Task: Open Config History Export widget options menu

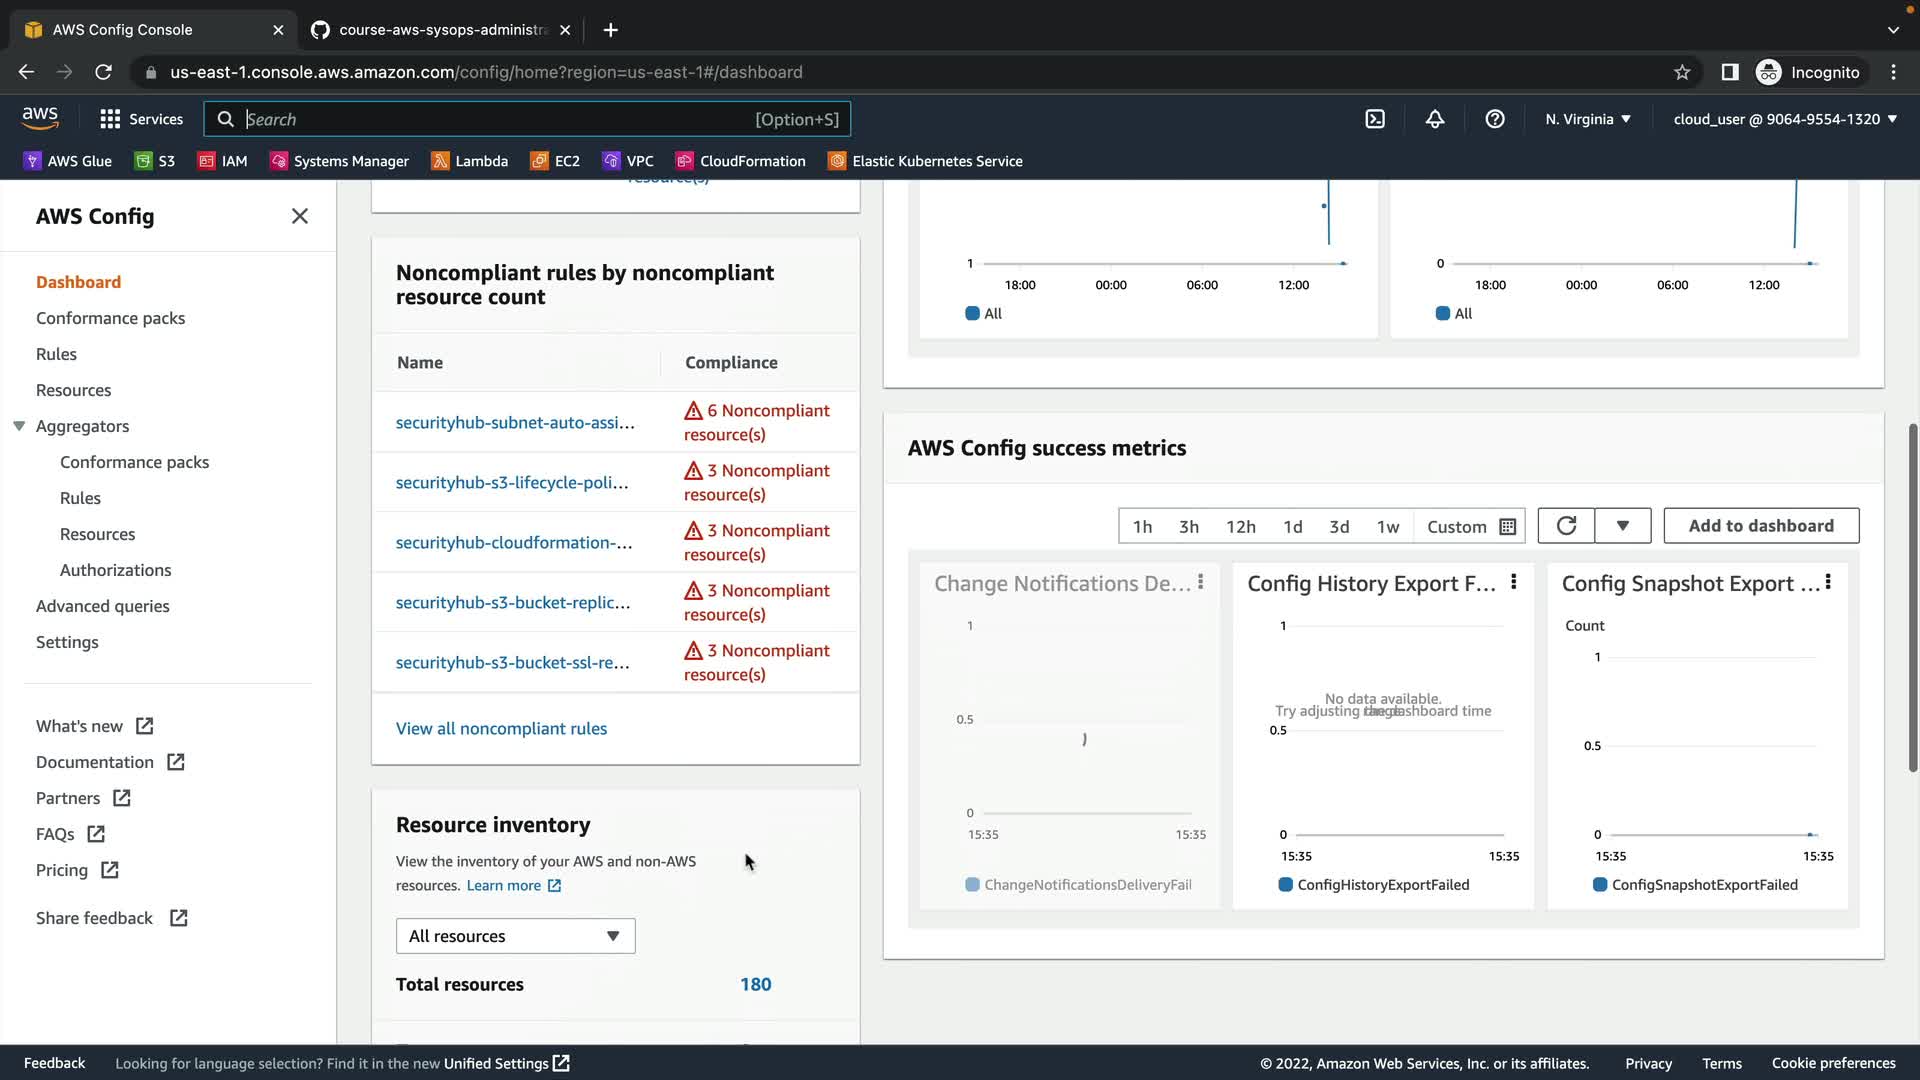Action: click(x=1514, y=582)
